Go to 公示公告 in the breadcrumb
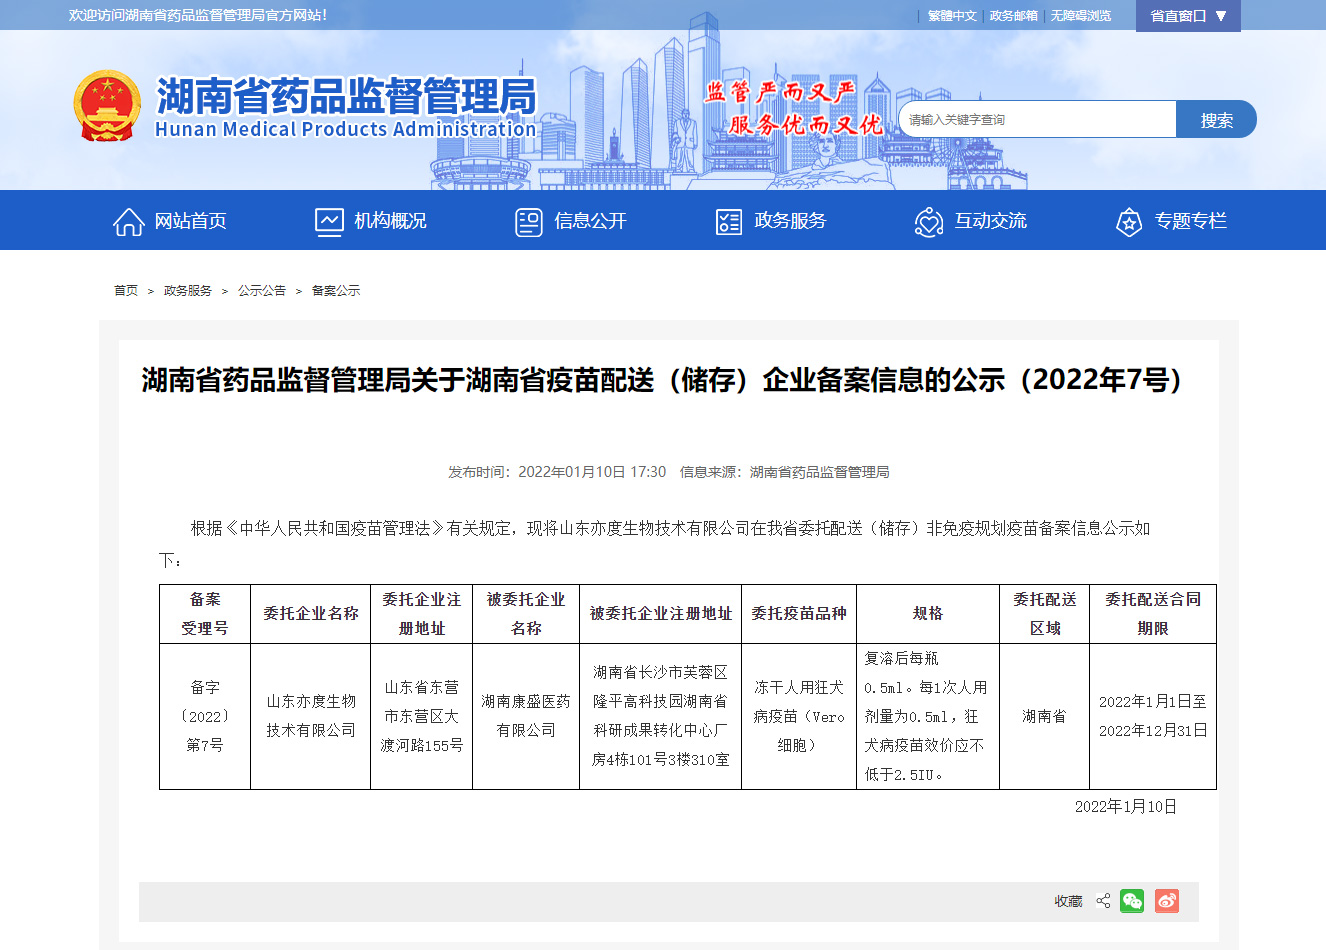Viewport: 1326px width, 950px height. 261,291
